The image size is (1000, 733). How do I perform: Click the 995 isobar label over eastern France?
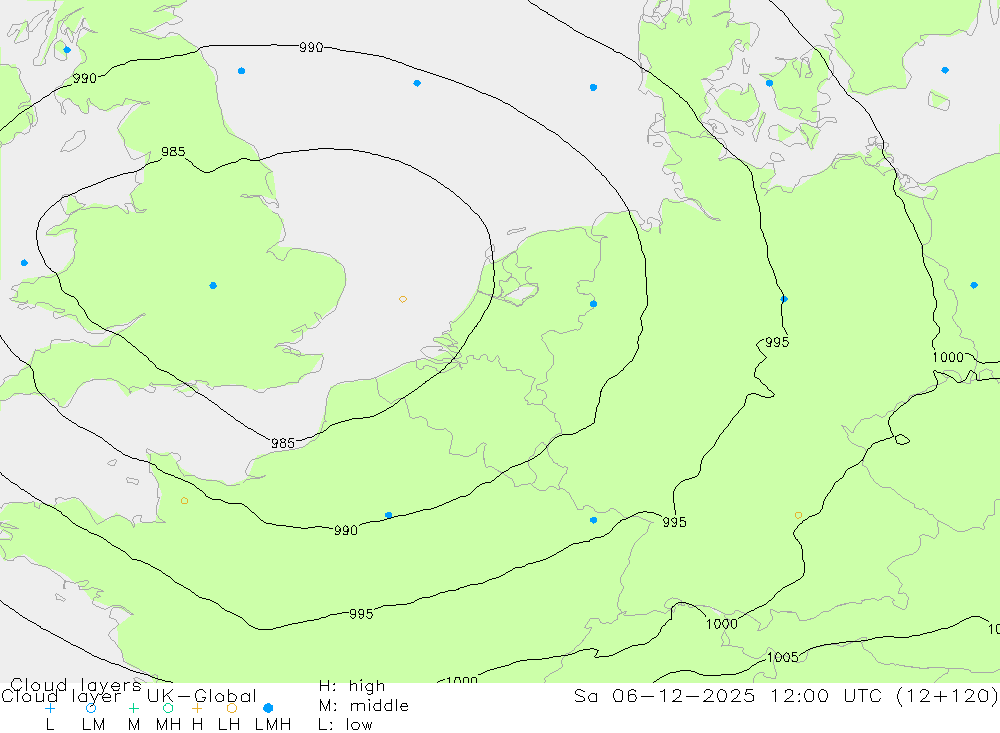(x=674, y=522)
